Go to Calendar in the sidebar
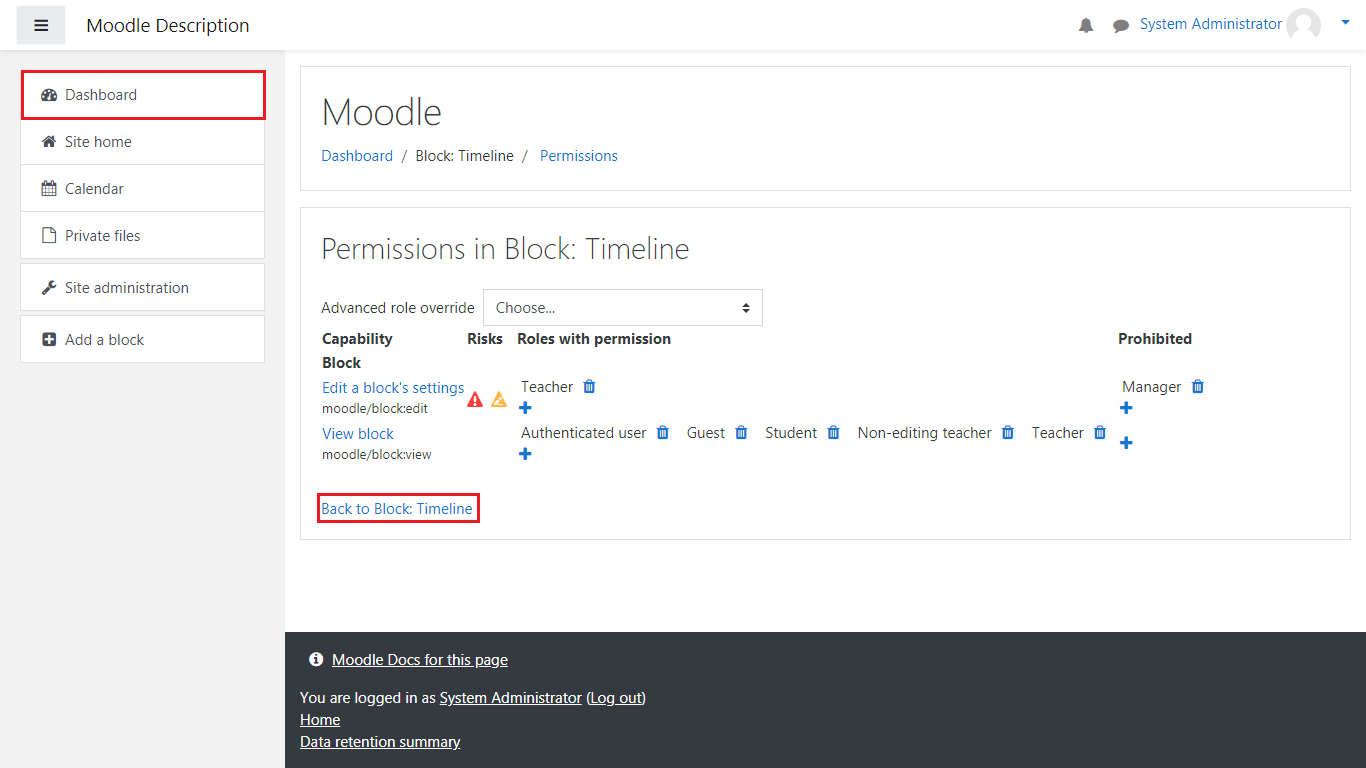1366x768 pixels. (x=94, y=189)
